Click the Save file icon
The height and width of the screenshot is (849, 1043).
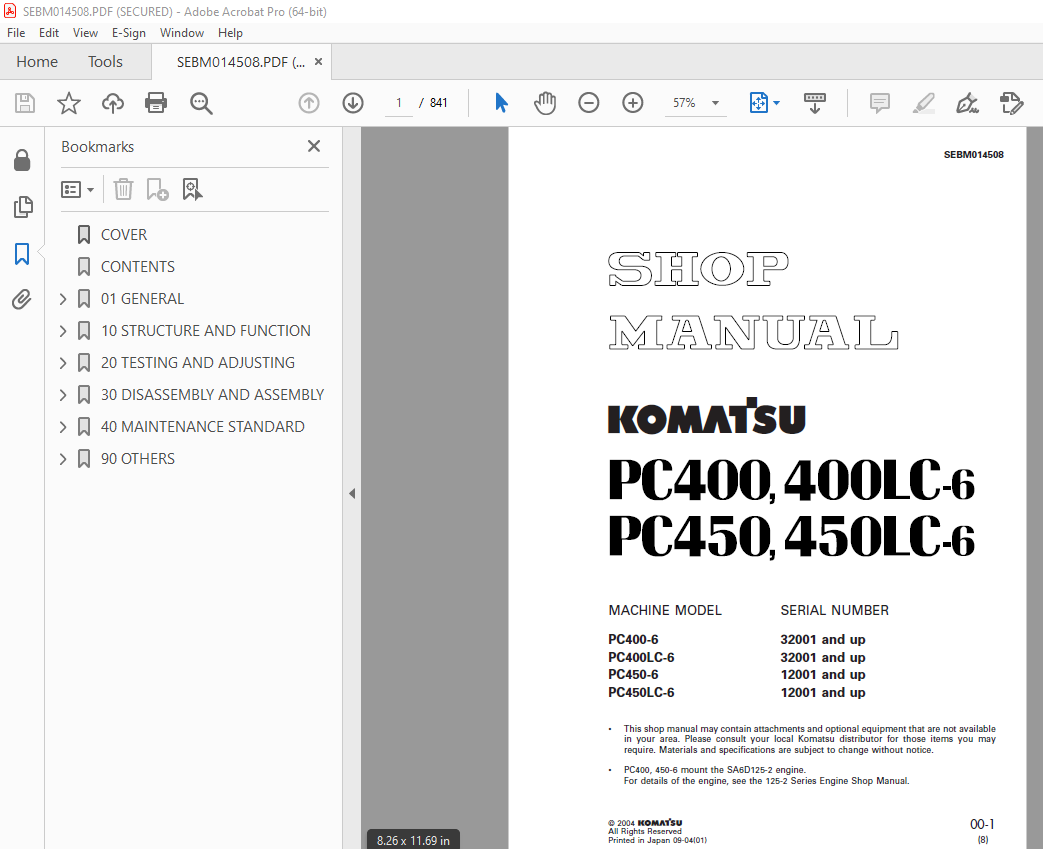[25, 103]
